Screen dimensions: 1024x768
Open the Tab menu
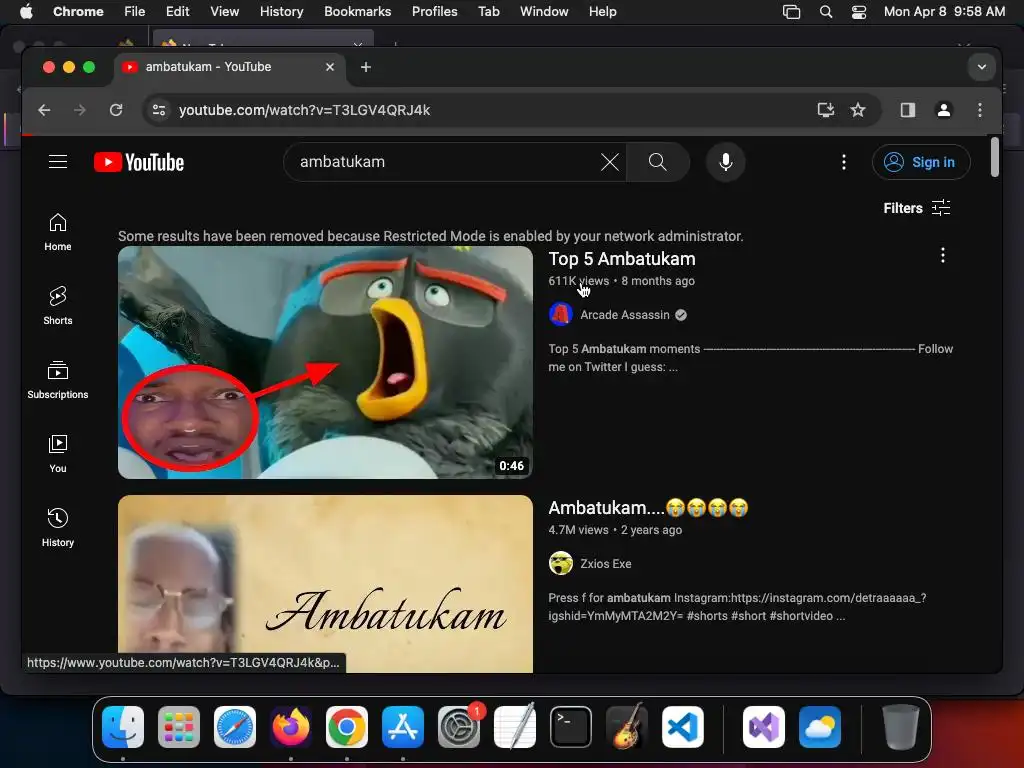488,11
